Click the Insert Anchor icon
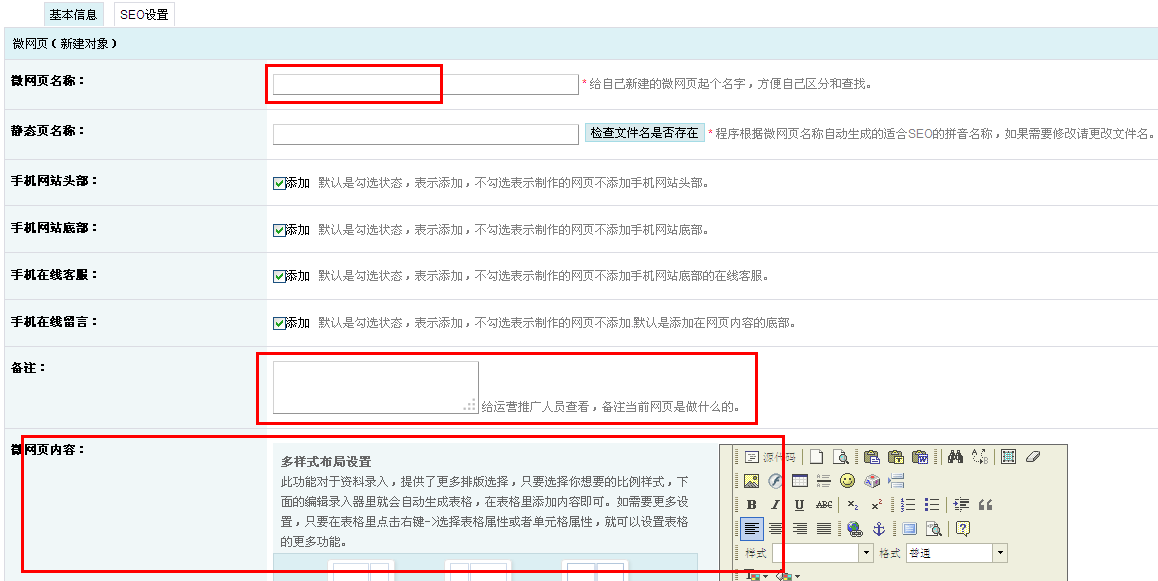Viewport: 1158px width, 581px height. coord(879,529)
